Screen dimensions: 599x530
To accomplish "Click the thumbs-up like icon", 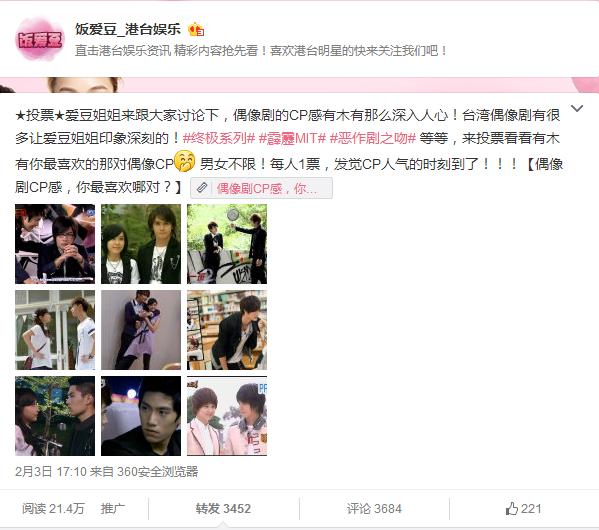I will click(512, 509).
